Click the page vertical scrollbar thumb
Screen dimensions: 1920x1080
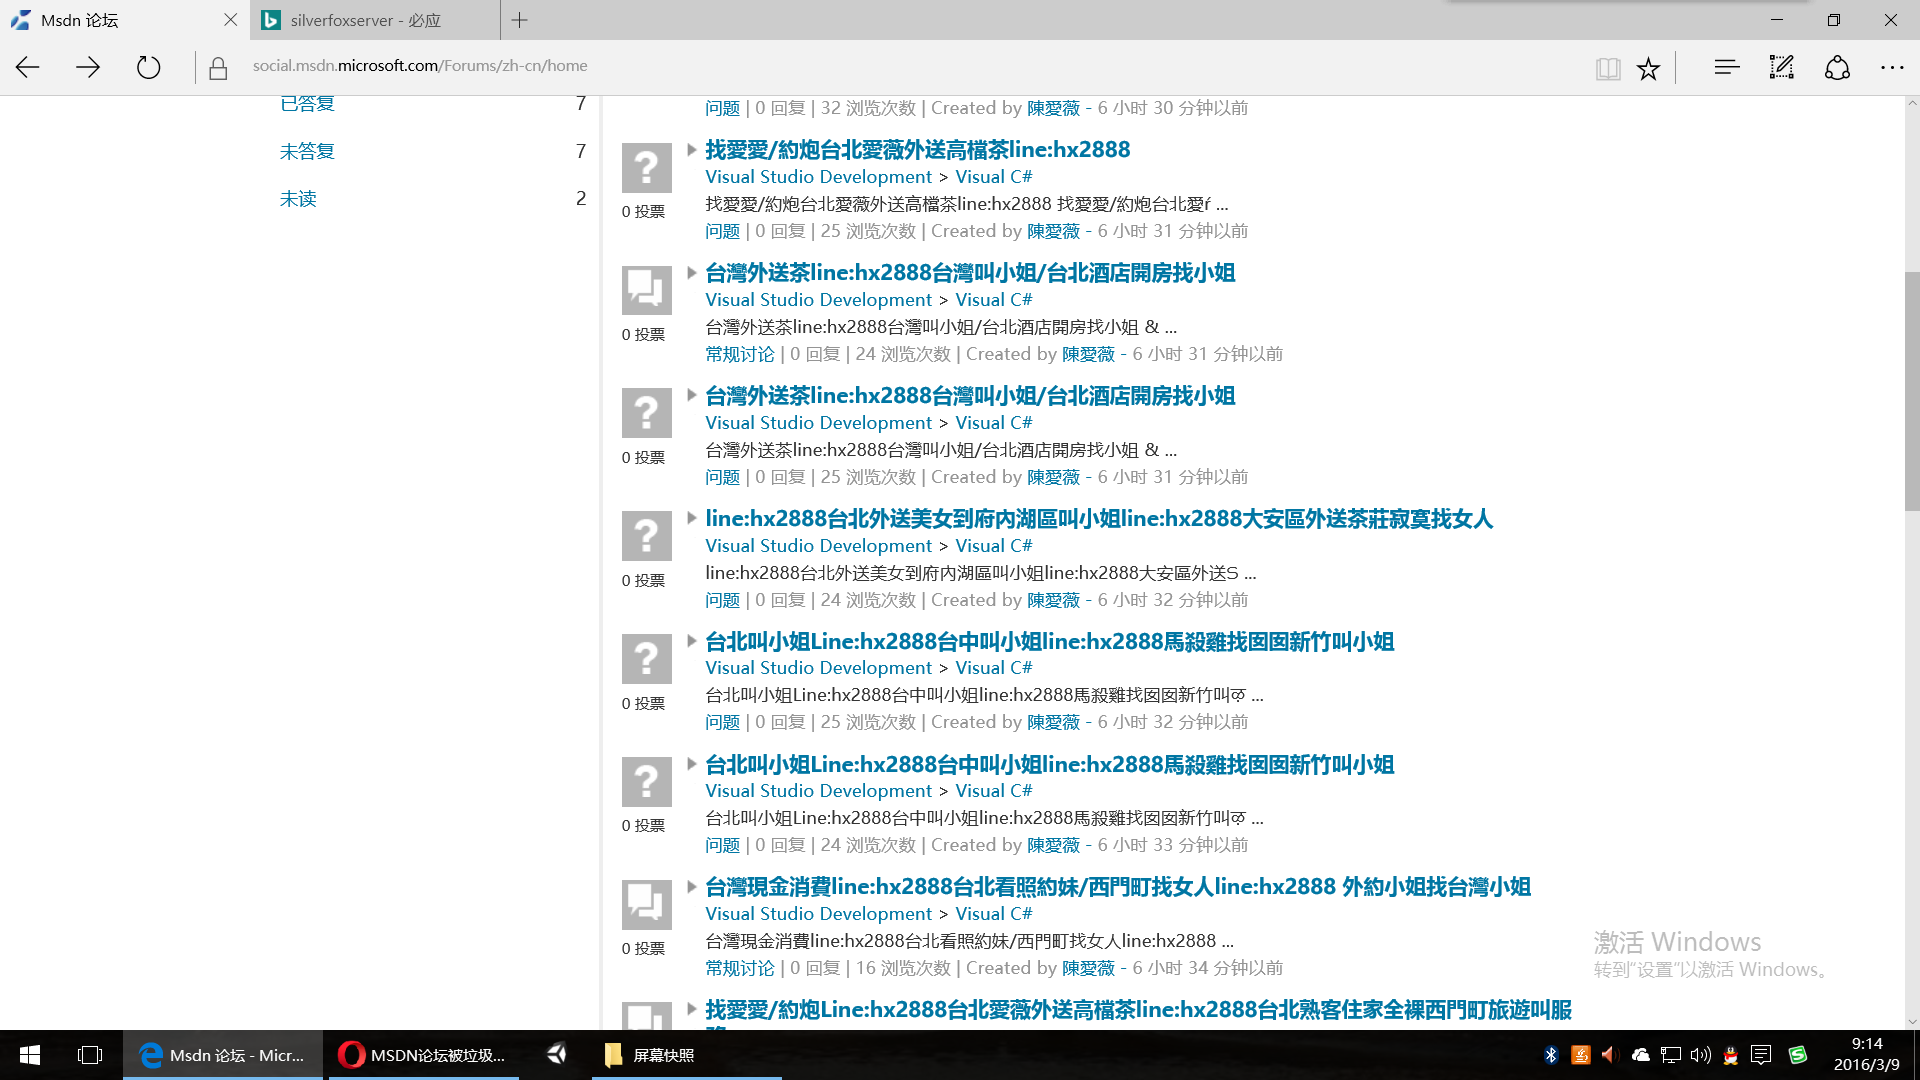click(1911, 391)
